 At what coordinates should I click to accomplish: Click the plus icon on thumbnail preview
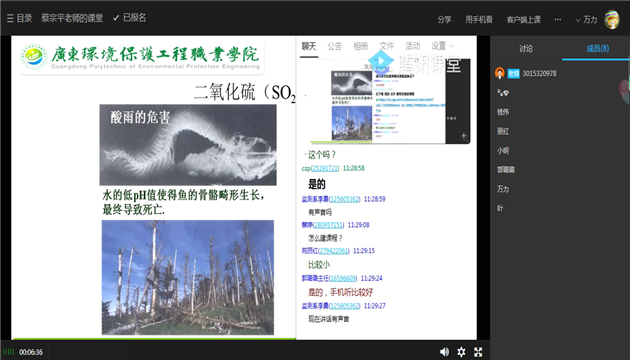[x=464, y=136]
